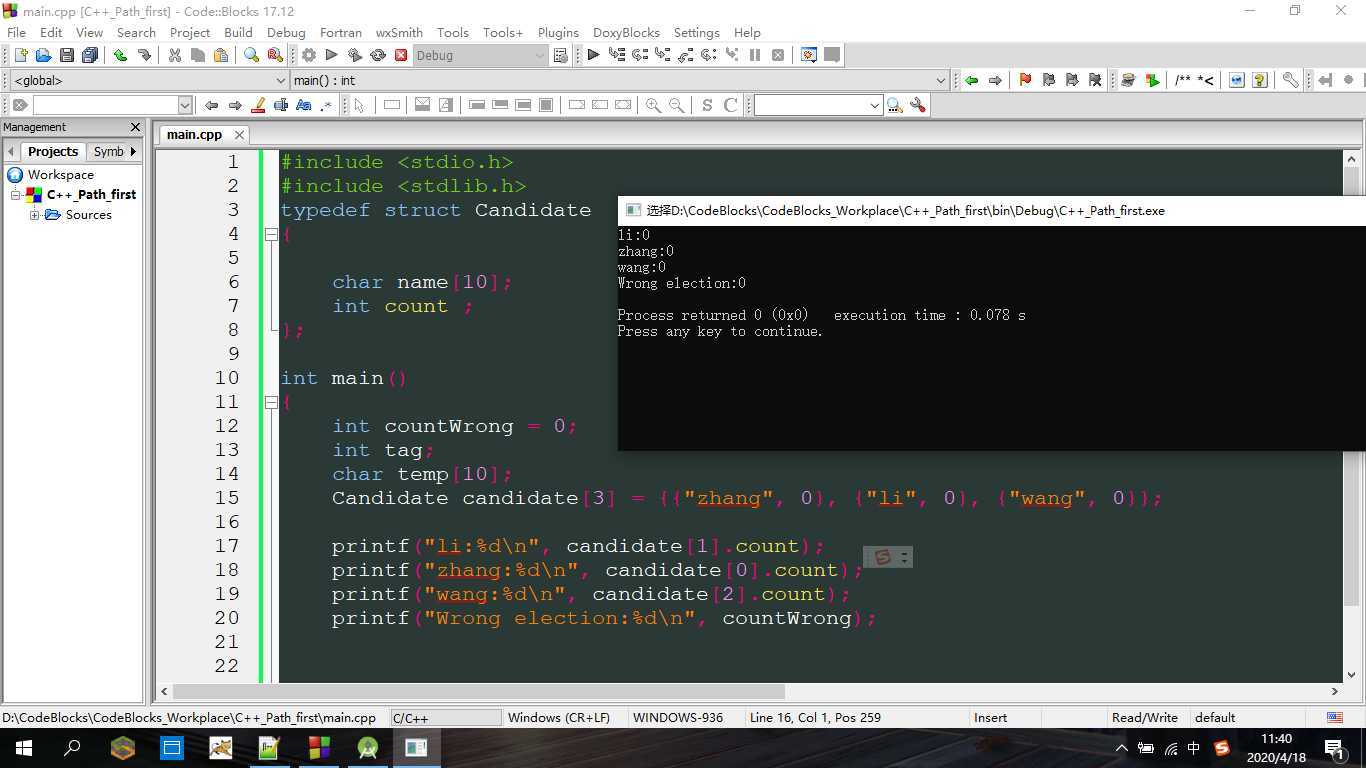Click the New file toolbar icon
Viewport: 1366px width, 768px height.
click(x=20, y=55)
